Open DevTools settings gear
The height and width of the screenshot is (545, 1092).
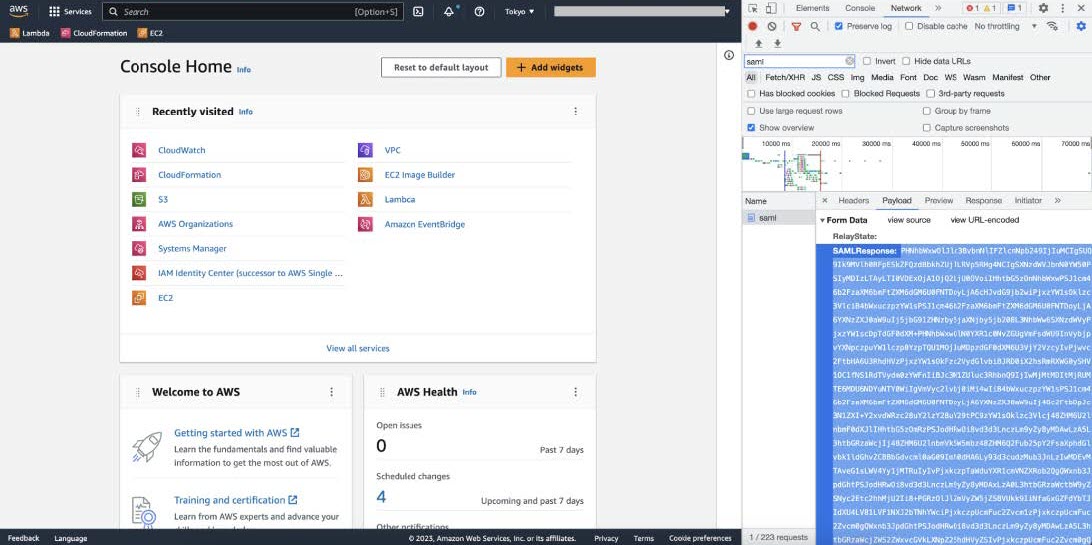point(1043,8)
